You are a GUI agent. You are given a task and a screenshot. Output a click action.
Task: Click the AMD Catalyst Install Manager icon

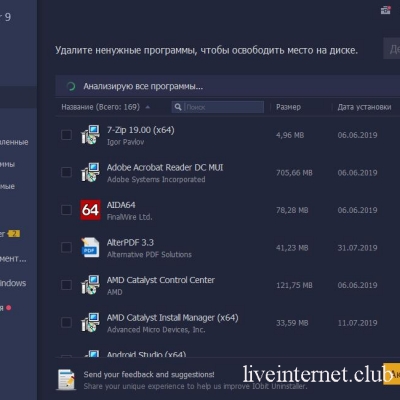point(90,322)
